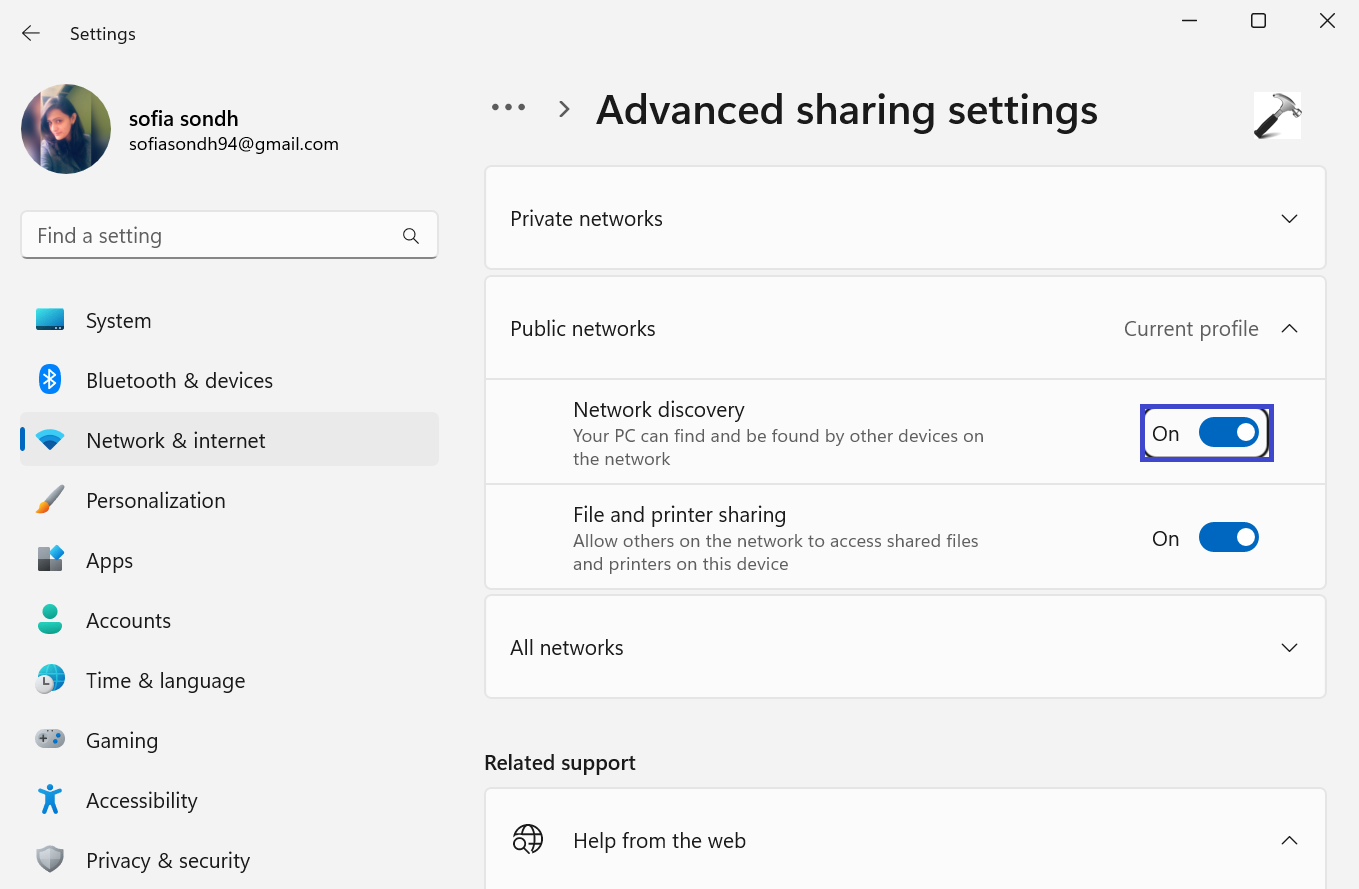The height and width of the screenshot is (889, 1359).
Task: Open Accessibility settings page
Action: [x=141, y=800]
